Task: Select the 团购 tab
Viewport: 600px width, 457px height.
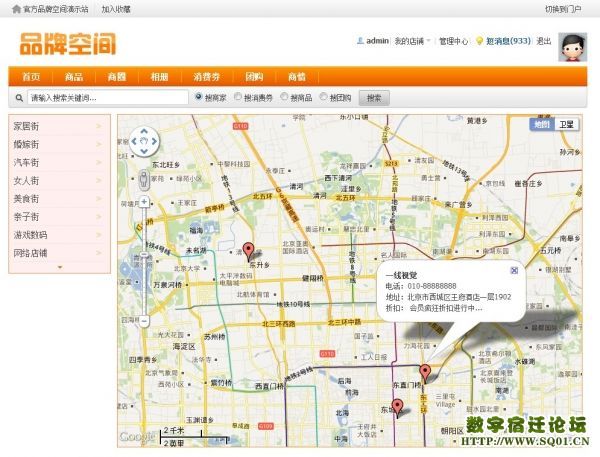Action: [x=254, y=77]
